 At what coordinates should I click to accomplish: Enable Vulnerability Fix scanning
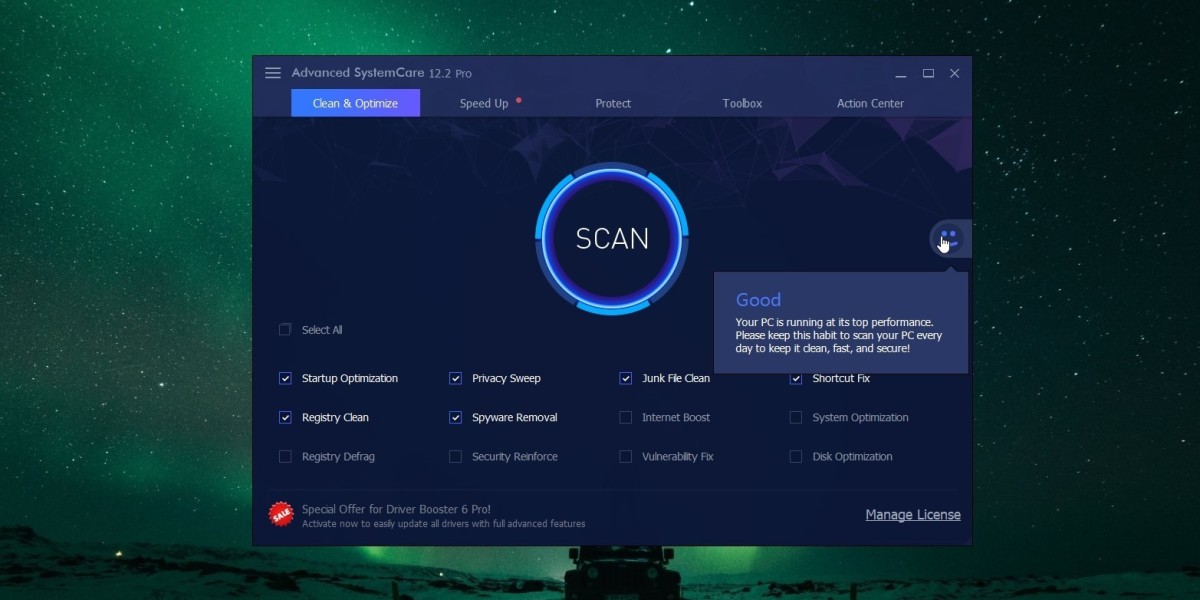click(625, 456)
